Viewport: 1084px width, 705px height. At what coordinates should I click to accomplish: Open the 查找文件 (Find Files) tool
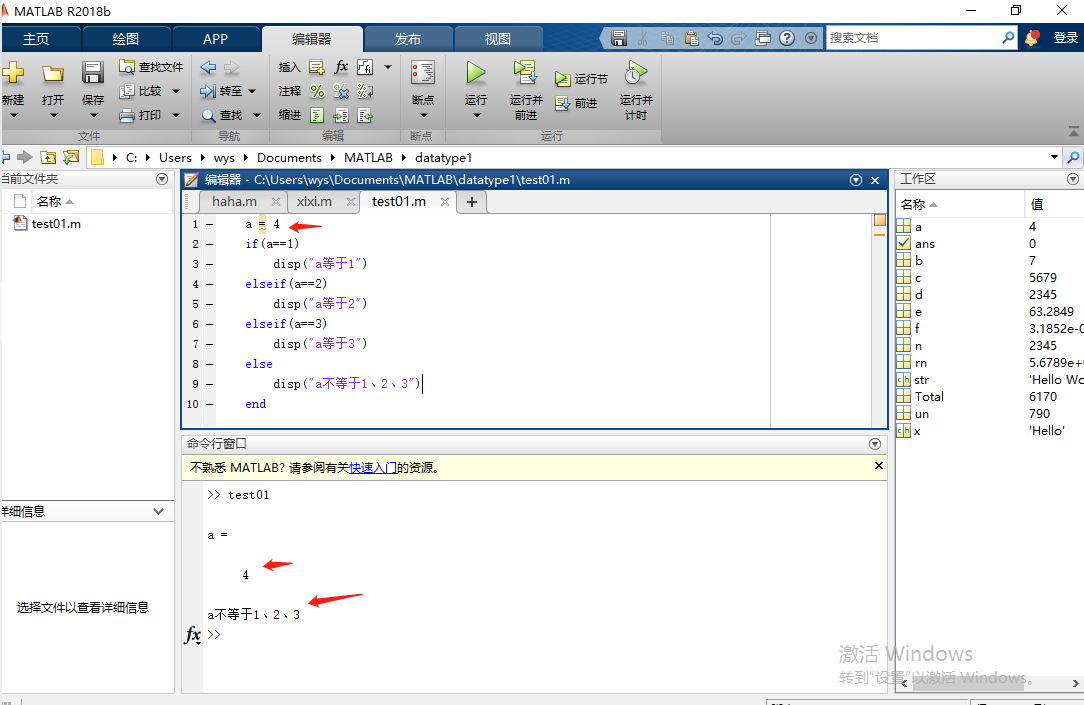tap(150, 66)
